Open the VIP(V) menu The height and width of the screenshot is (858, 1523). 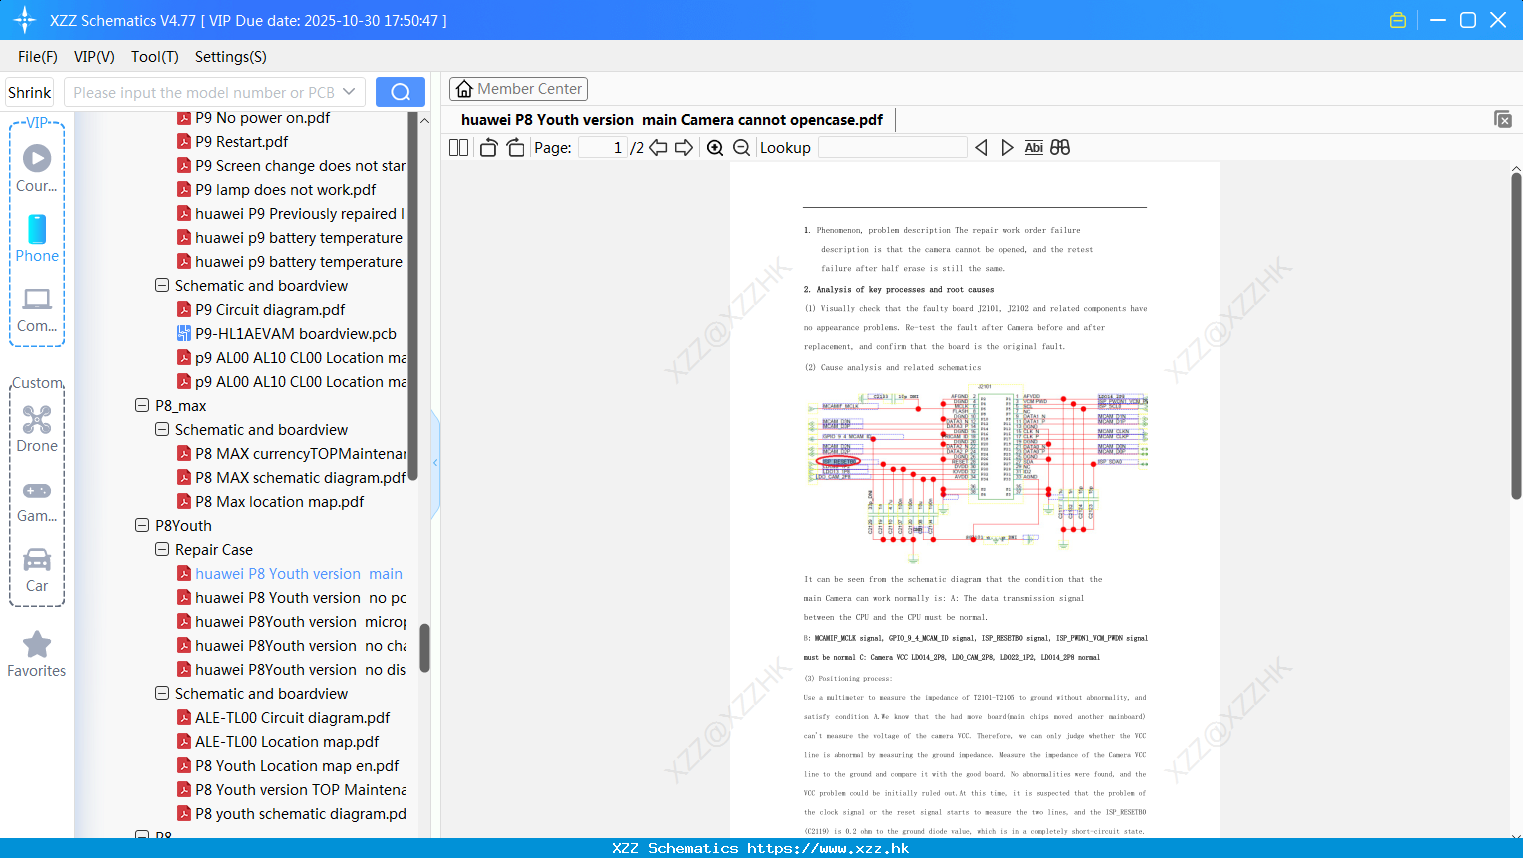[x=94, y=57]
